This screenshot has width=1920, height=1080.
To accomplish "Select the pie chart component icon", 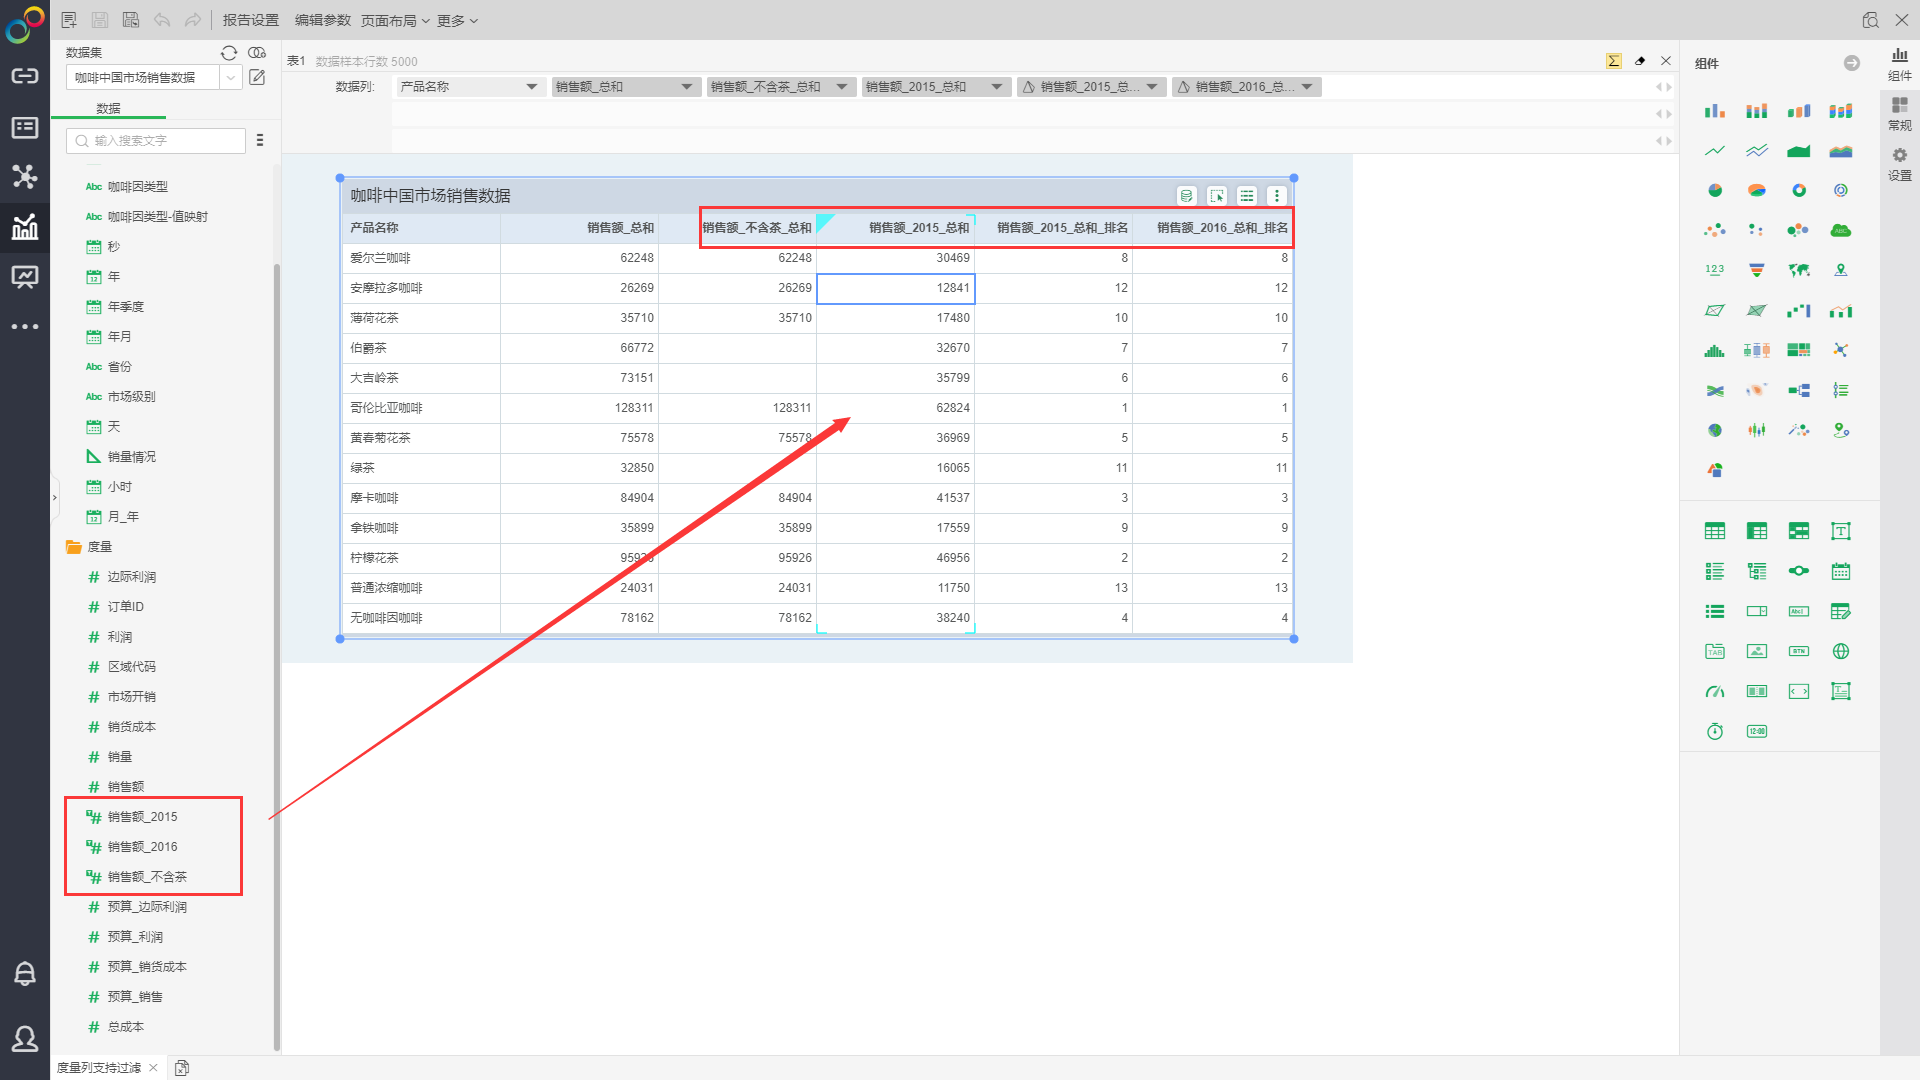I will (x=1715, y=190).
